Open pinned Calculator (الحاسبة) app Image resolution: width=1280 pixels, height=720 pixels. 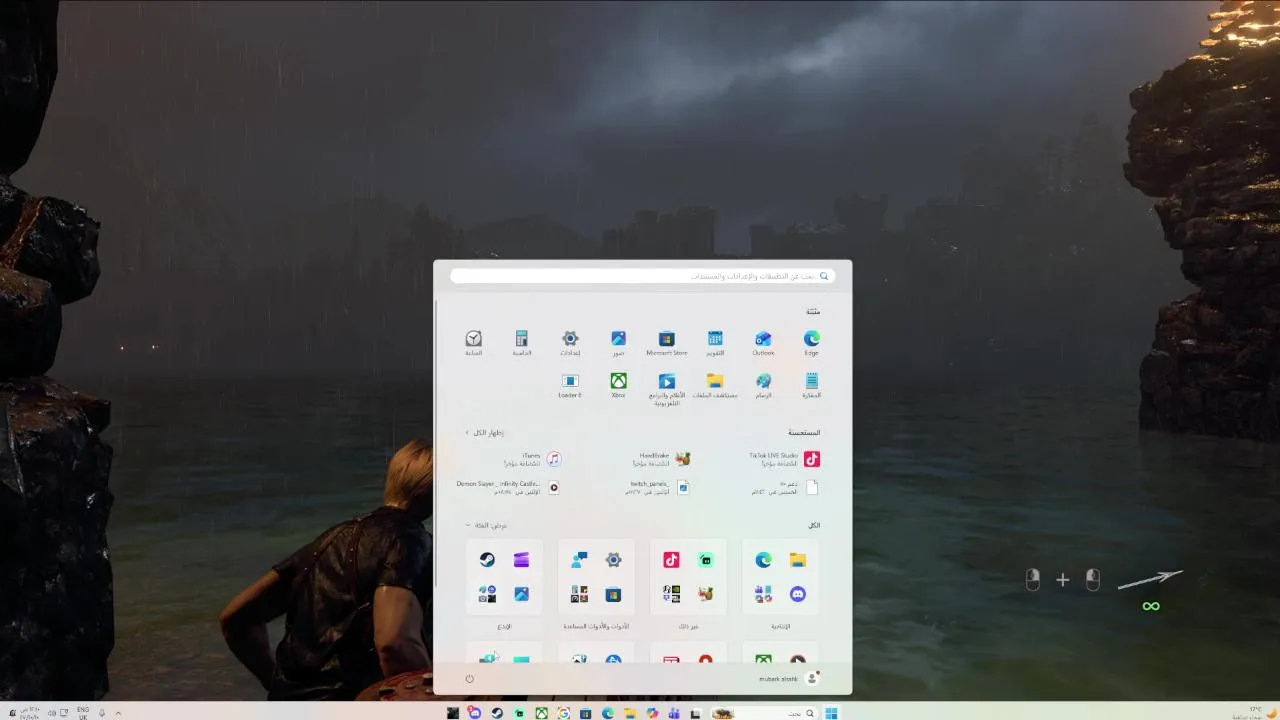[x=521, y=343]
